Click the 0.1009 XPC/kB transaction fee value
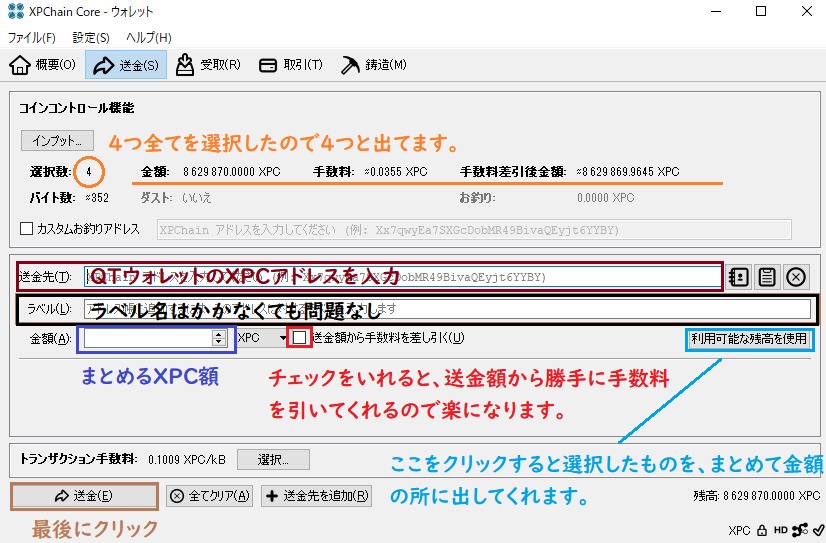This screenshot has height=543, width=826. coord(186,460)
